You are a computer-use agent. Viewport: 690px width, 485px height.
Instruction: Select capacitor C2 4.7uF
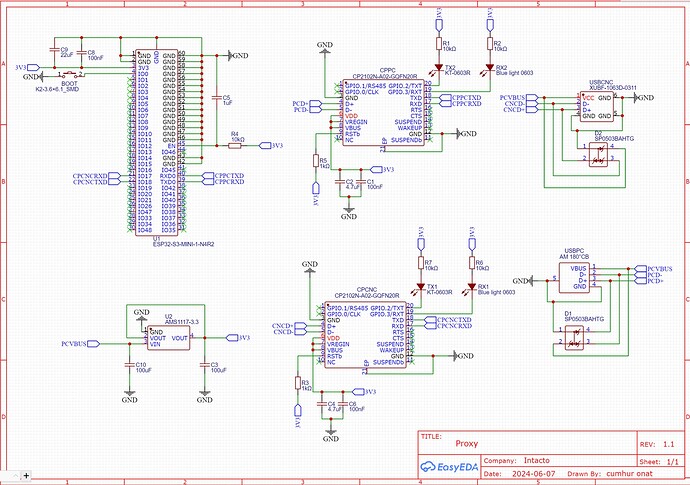339,181
